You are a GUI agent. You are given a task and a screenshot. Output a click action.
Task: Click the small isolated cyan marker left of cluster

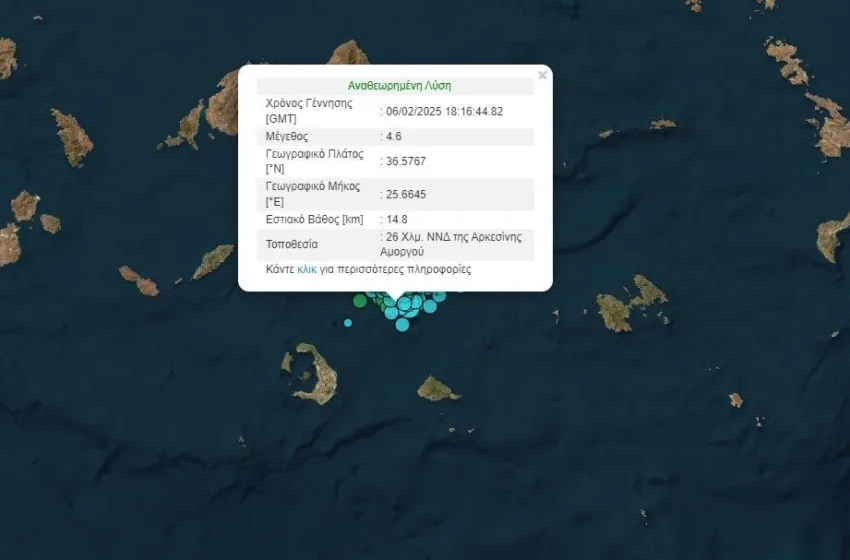pyautogui.click(x=348, y=322)
